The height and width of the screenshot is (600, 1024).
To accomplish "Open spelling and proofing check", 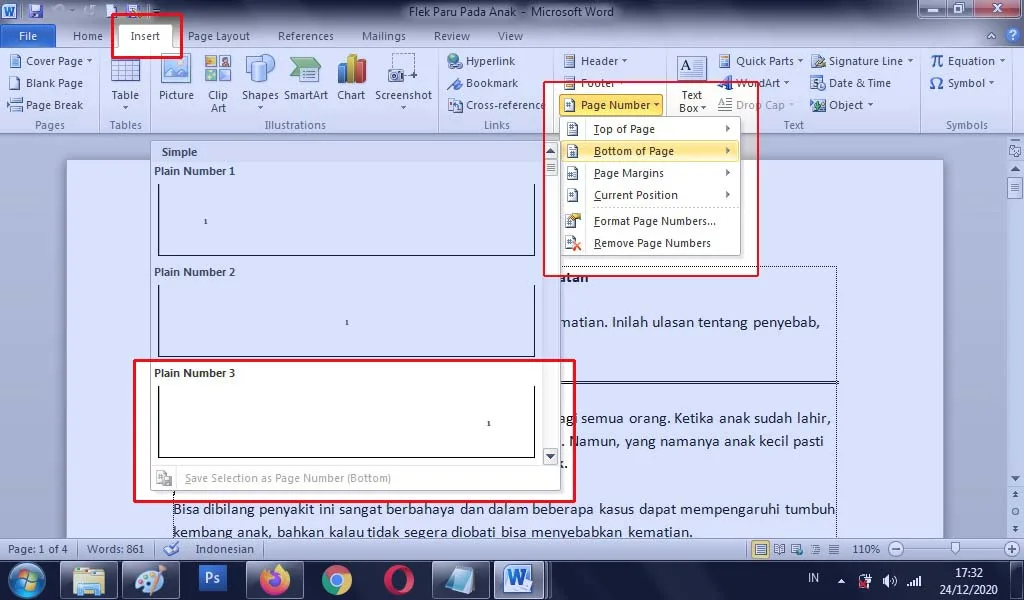I will click(x=171, y=549).
